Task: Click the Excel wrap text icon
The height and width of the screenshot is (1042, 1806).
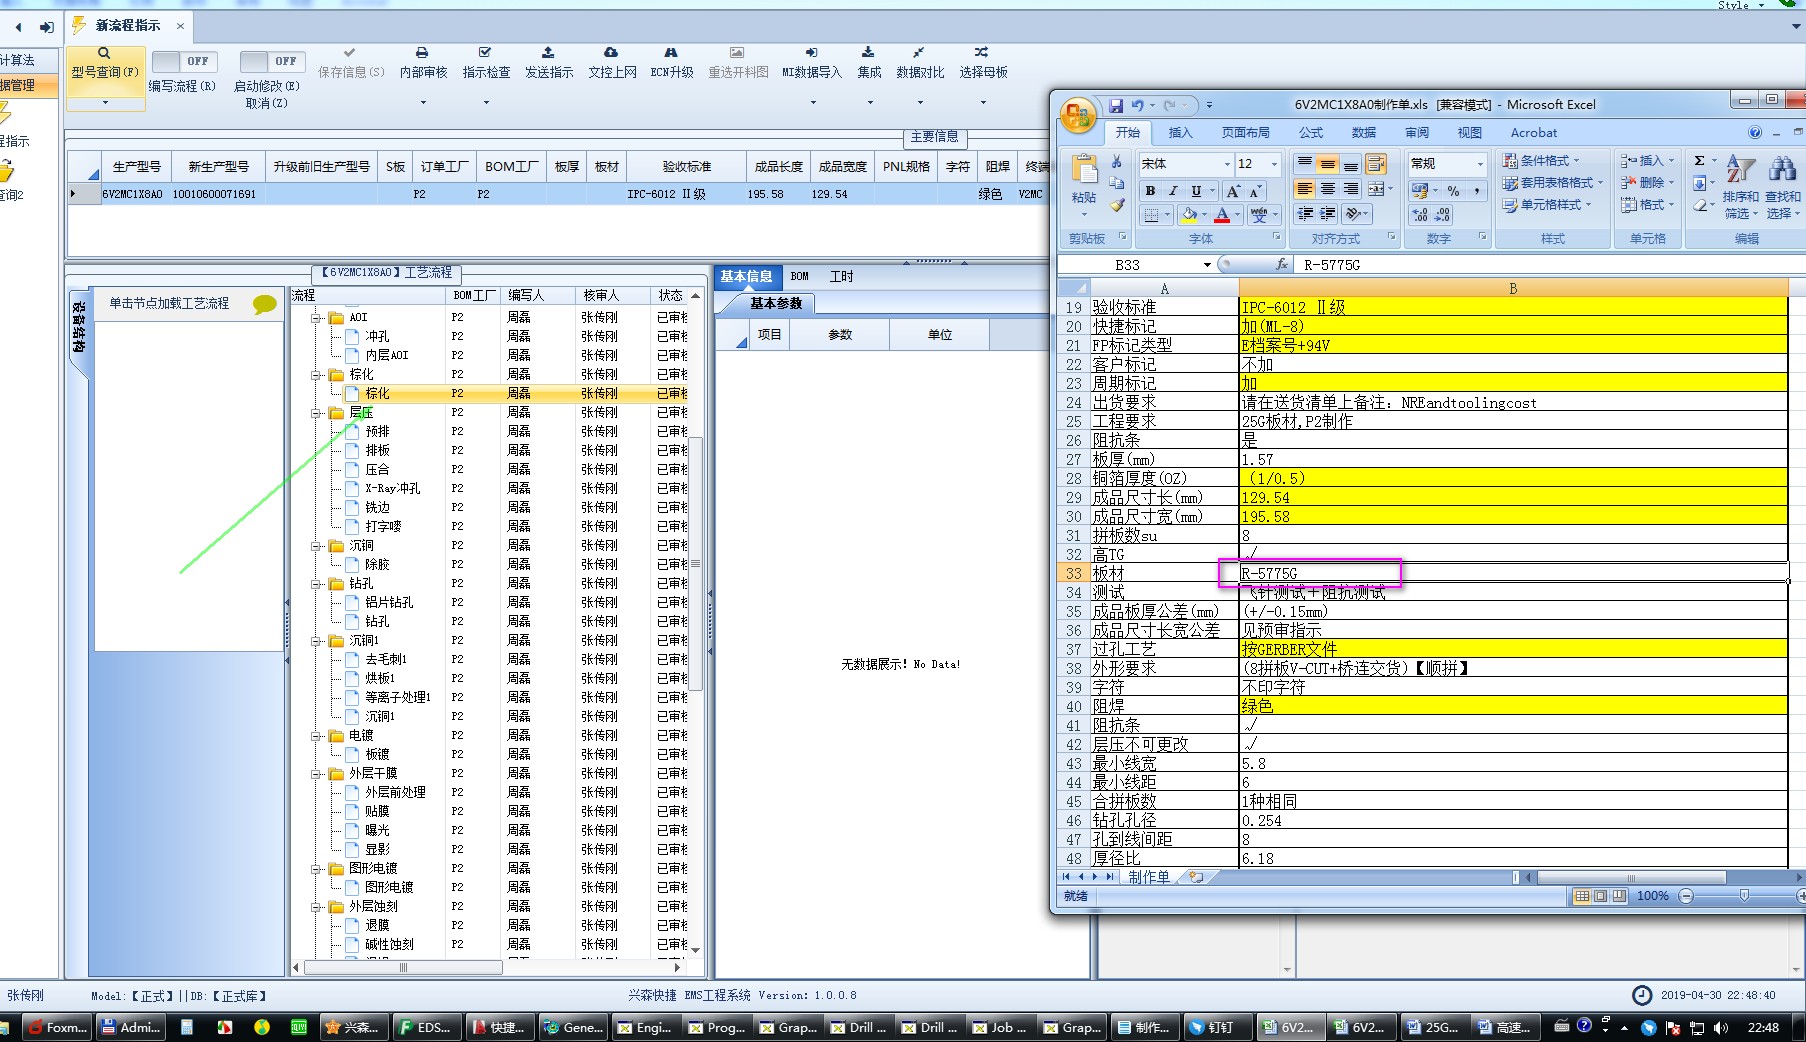Action: (x=1376, y=164)
